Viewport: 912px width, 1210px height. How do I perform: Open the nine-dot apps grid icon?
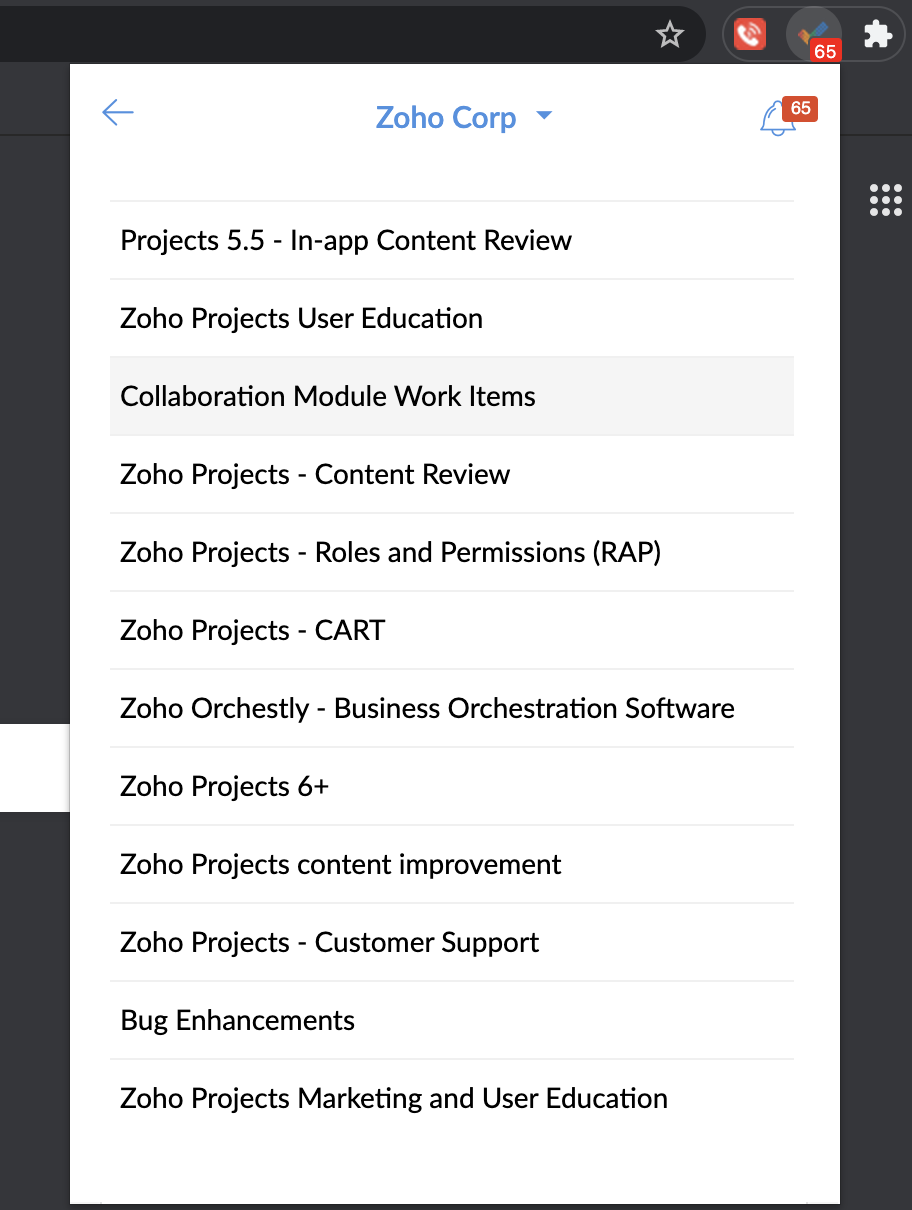click(x=886, y=200)
